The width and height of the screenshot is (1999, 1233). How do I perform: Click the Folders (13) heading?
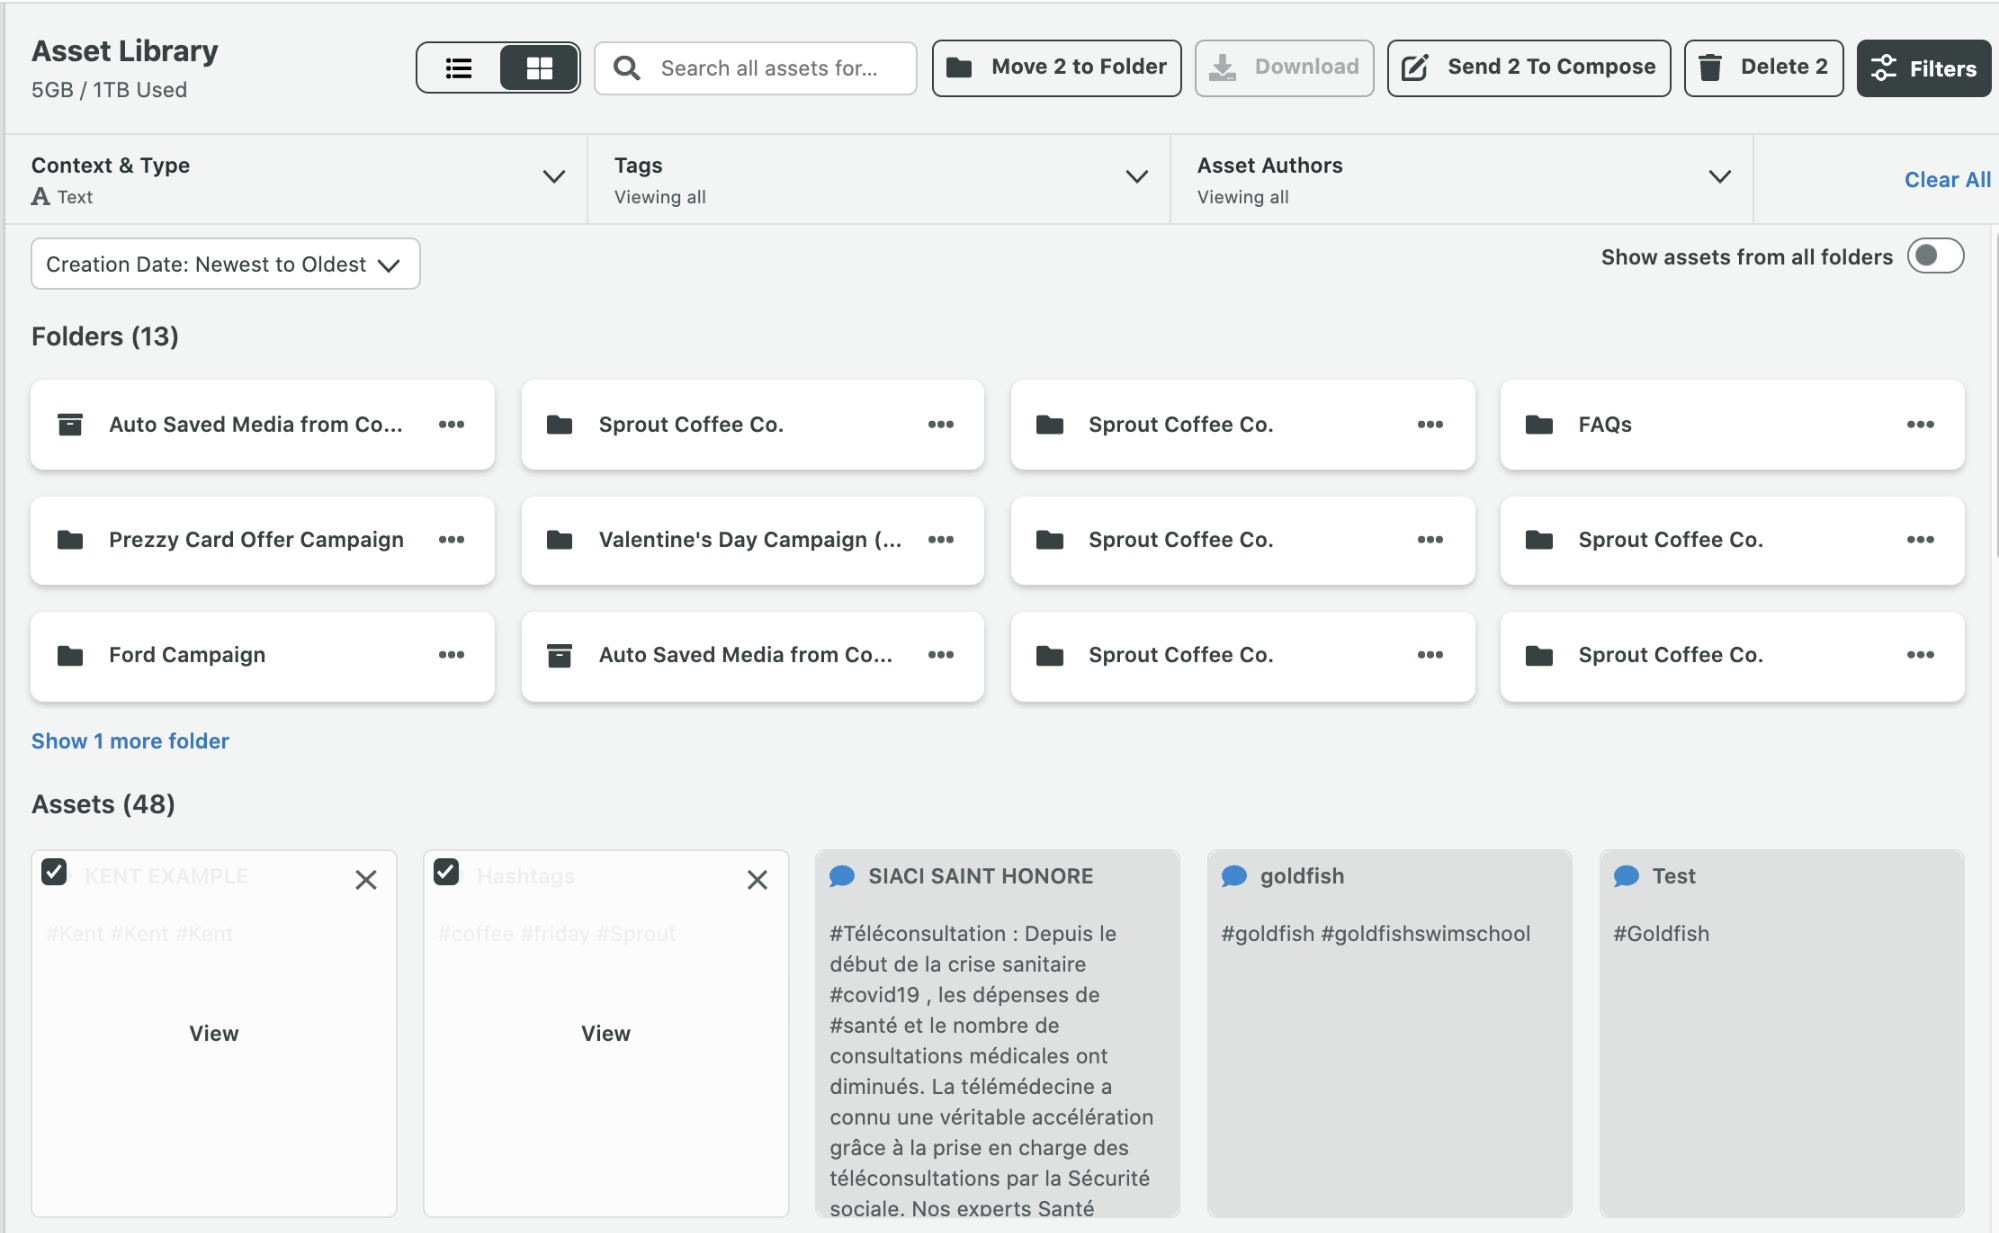105,336
